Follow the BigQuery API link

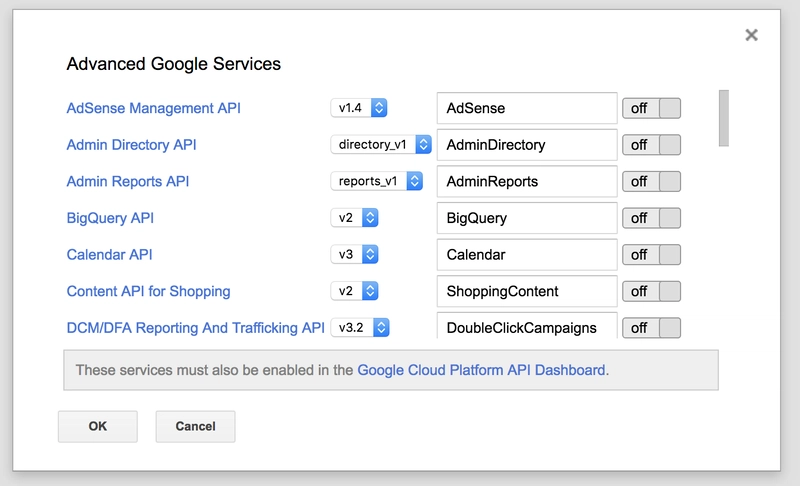tap(110, 218)
